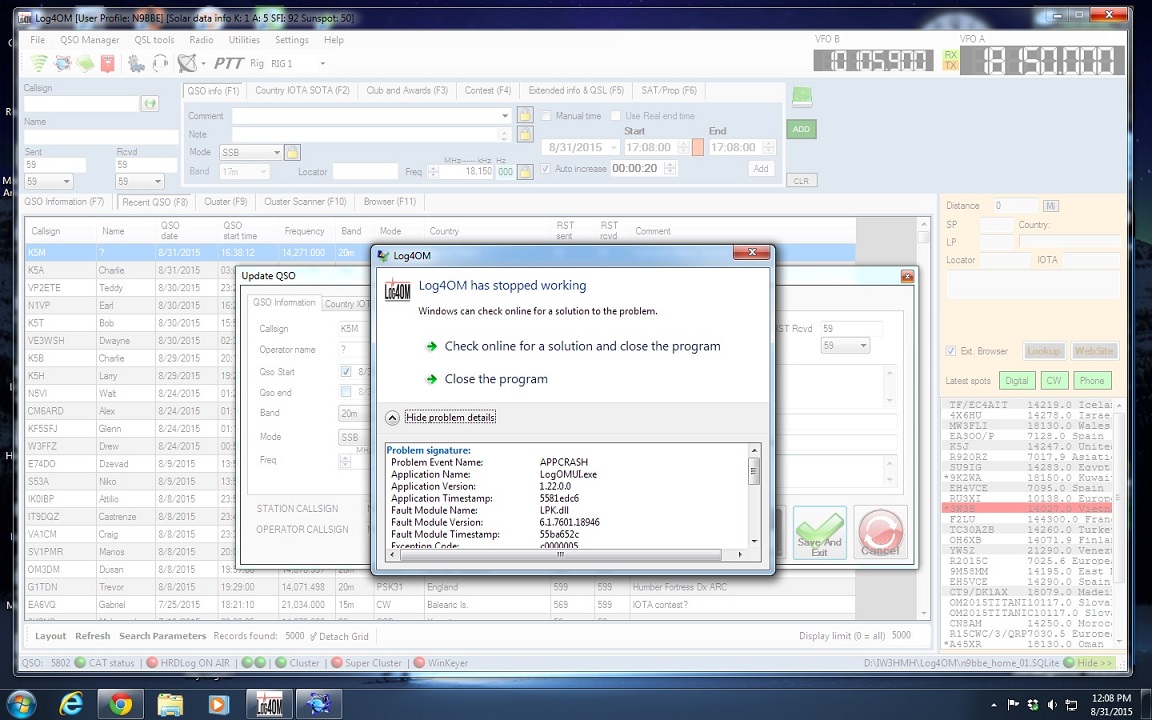
Task: Enable the Use Real end time checkbox
Action: pyautogui.click(x=616, y=115)
